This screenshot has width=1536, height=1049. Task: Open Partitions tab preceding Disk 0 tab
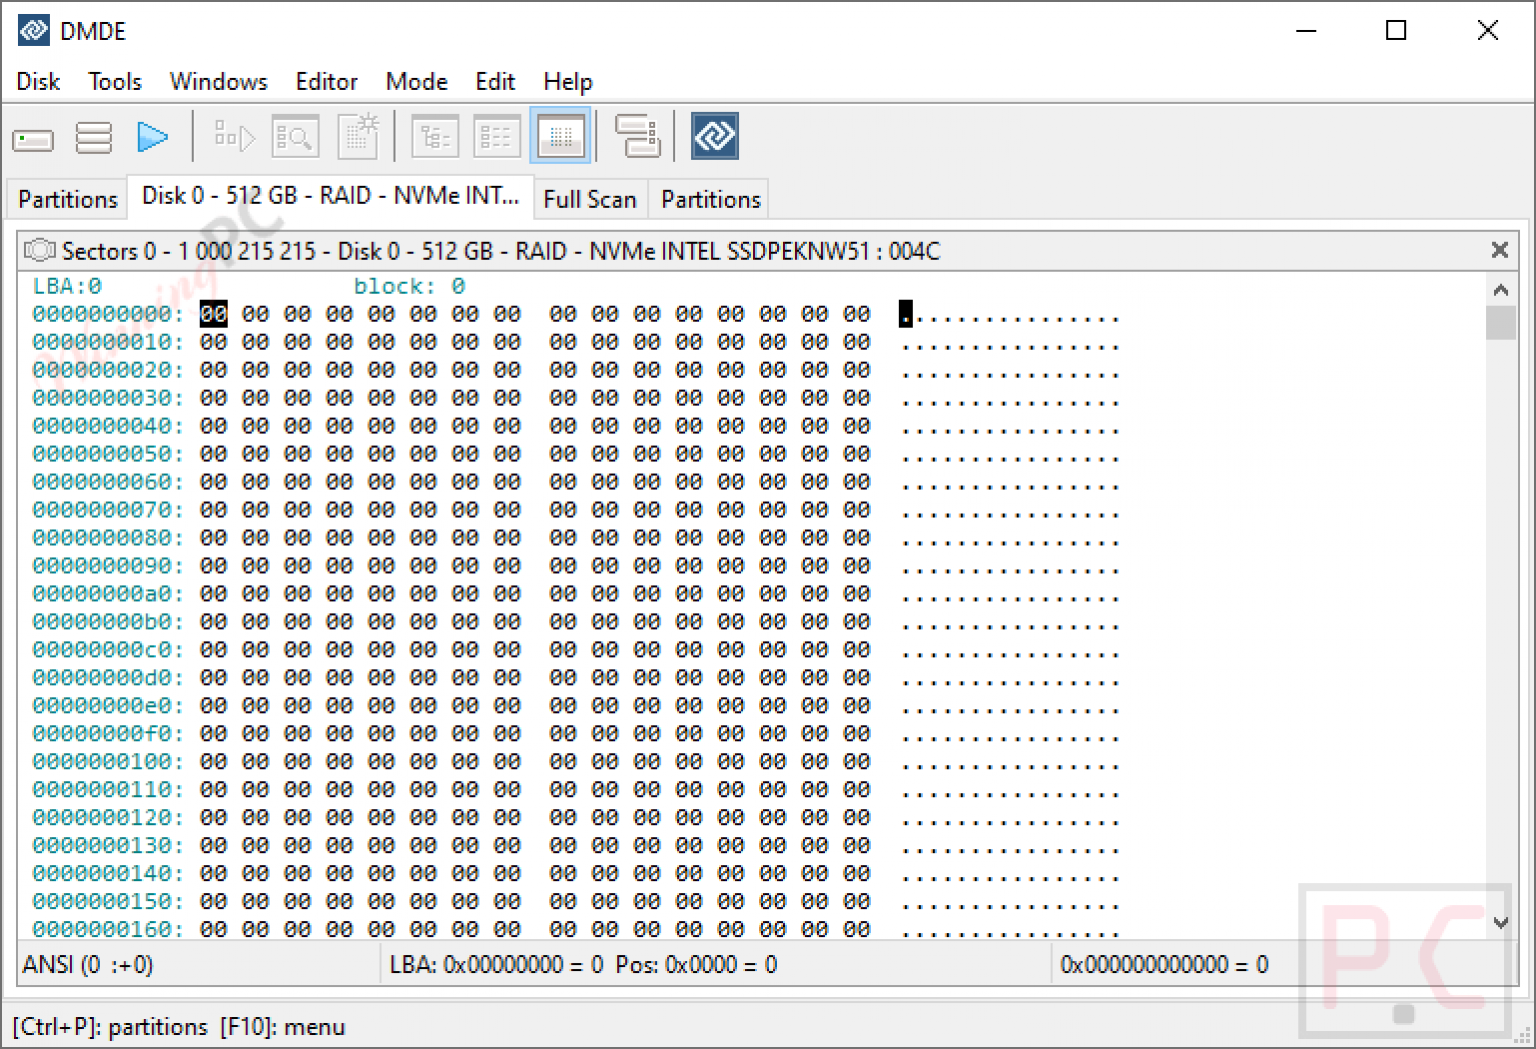(x=68, y=199)
